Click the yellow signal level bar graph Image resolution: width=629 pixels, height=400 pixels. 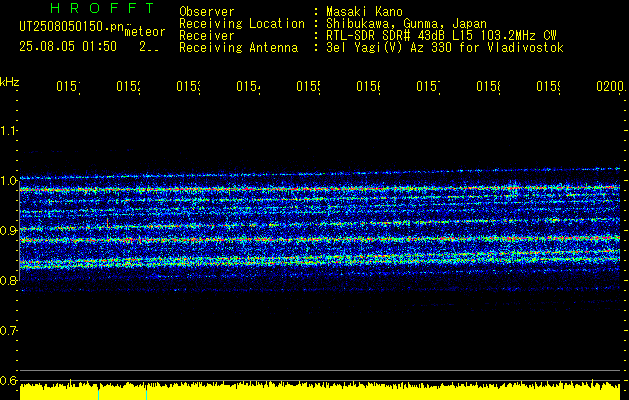click(x=320, y=391)
